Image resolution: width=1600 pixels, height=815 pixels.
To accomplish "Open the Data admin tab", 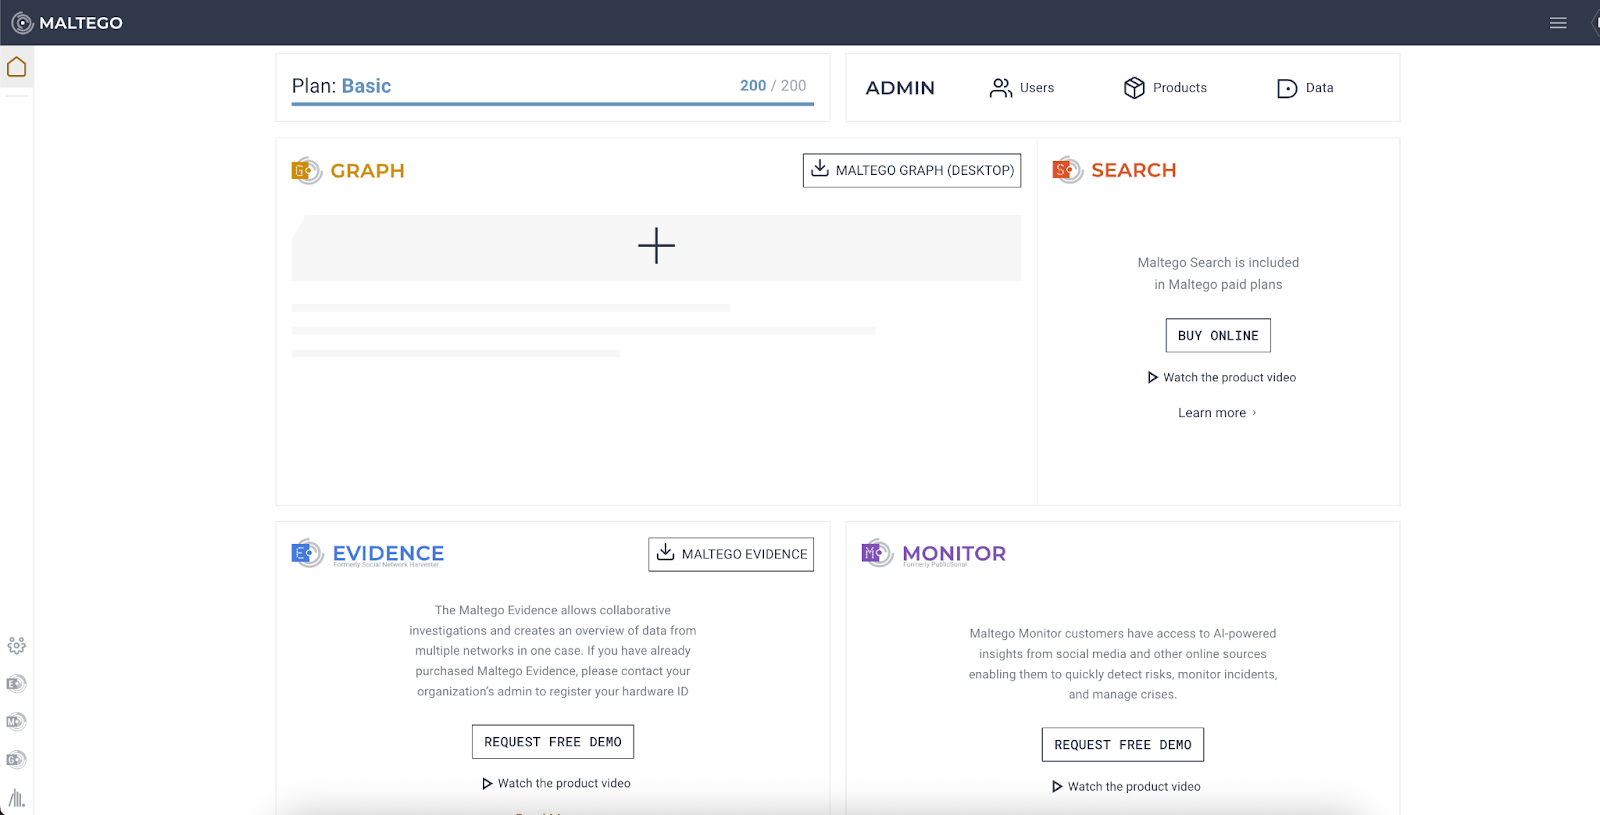I will (x=1306, y=88).
